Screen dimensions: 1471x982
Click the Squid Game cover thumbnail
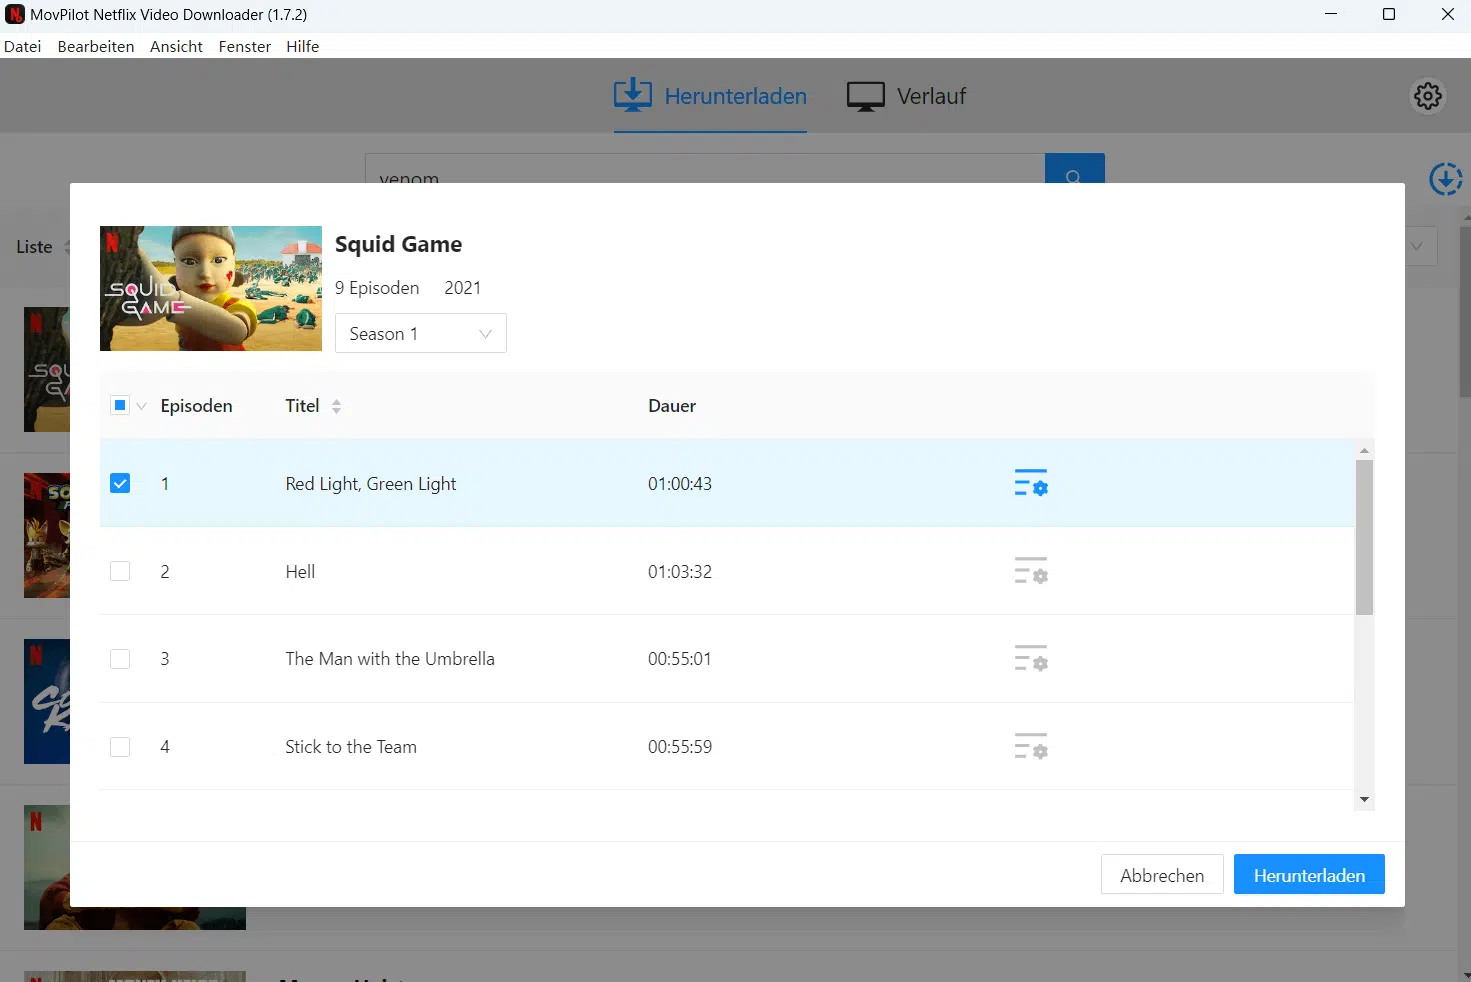pos(211,288)
